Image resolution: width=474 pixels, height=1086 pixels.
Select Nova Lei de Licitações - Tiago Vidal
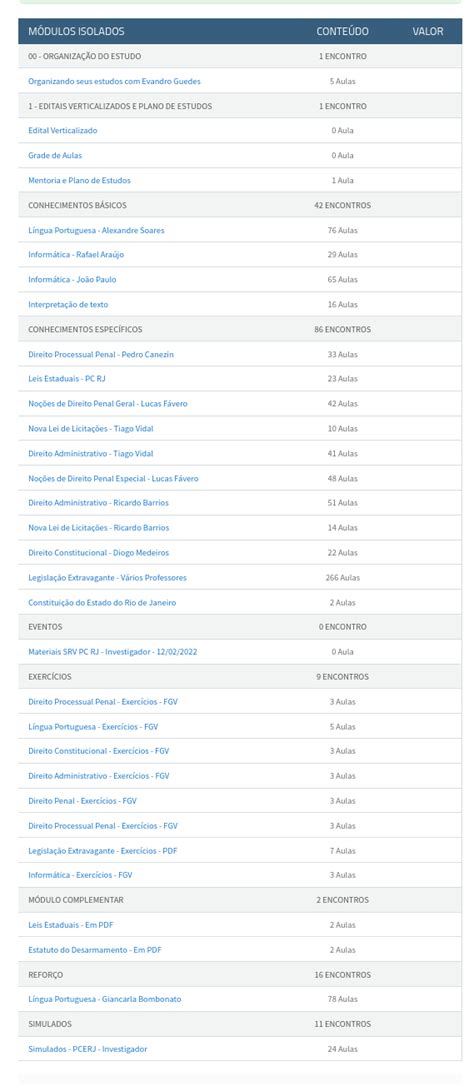click(91, 429)
